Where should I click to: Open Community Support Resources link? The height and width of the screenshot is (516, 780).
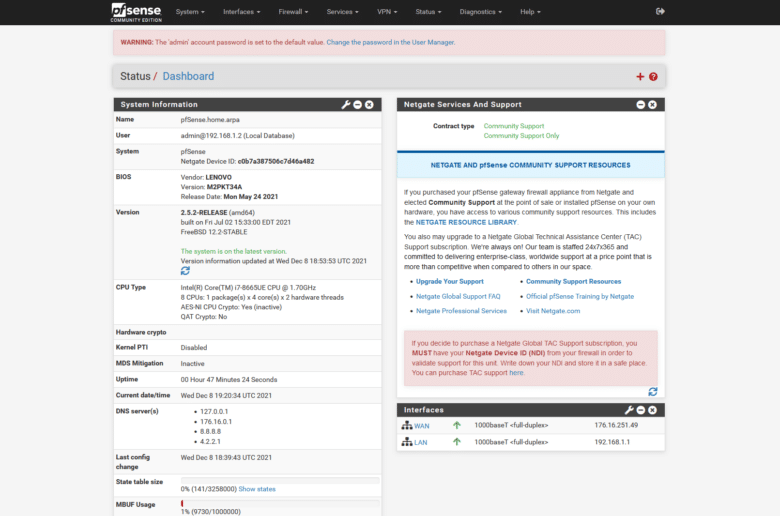tap(574, 282)
